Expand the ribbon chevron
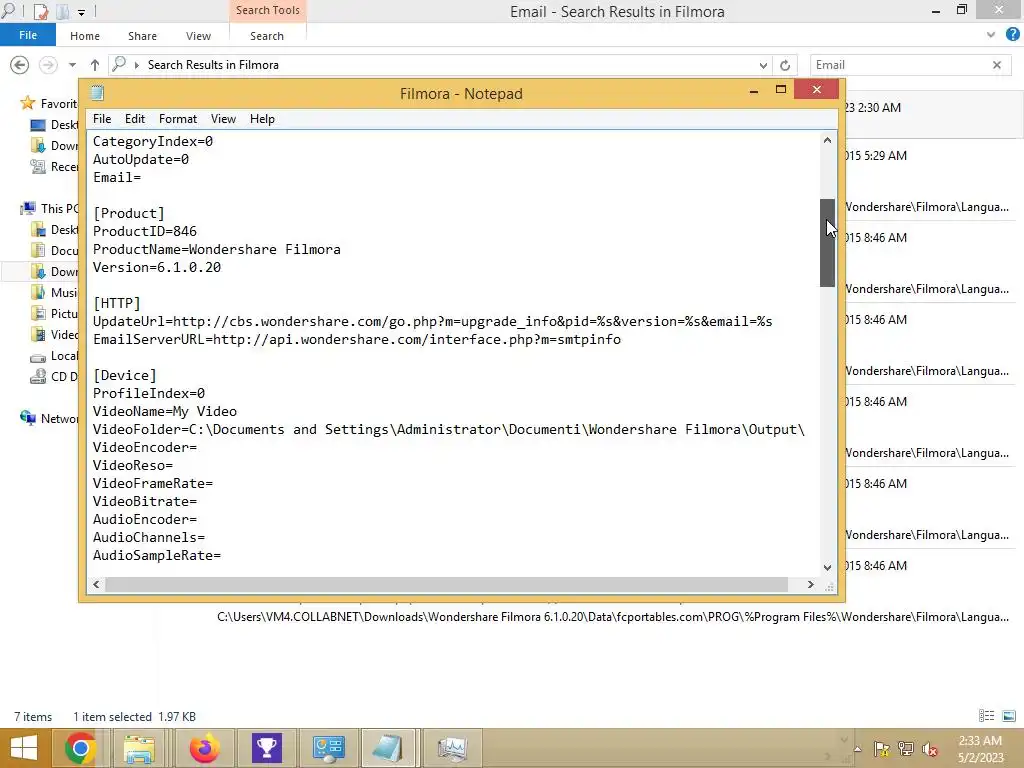Screen dimensions: 1024x768 pos(991,35)
